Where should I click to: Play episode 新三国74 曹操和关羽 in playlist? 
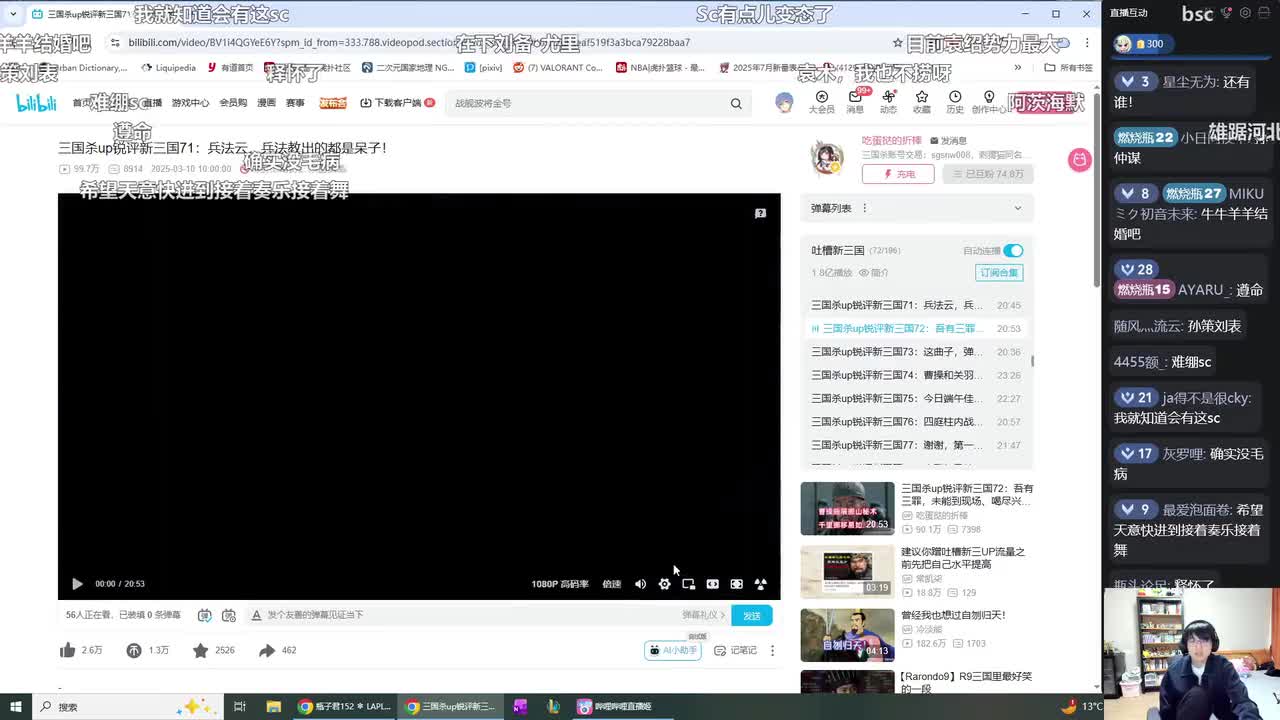(x=916, y=375)
